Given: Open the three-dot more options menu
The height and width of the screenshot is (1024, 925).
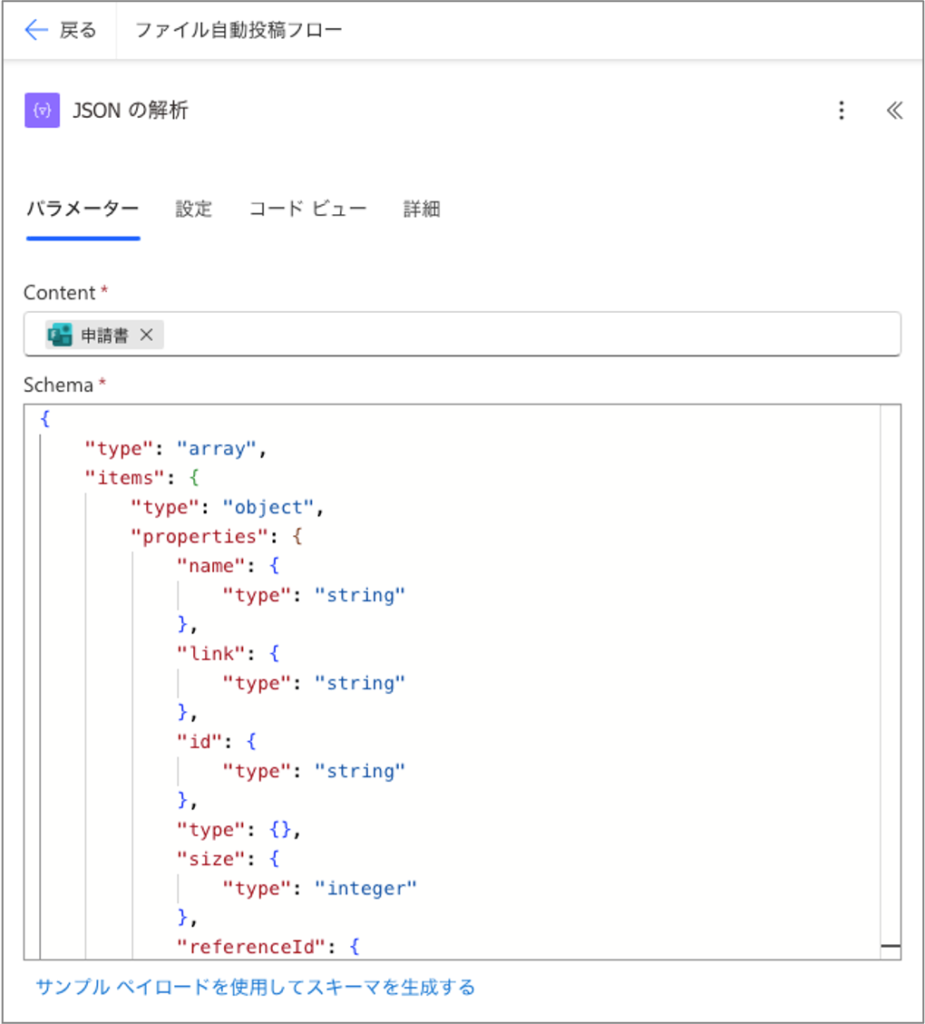Looking at the screenshot, I should click(842, 111).
